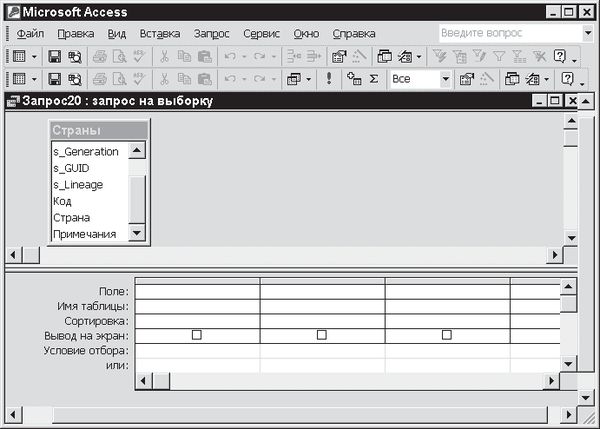Viewport: 600px width, 429px height.
Task: Click the Save icon on the query design toolbar
Action: tap(55, 78)
